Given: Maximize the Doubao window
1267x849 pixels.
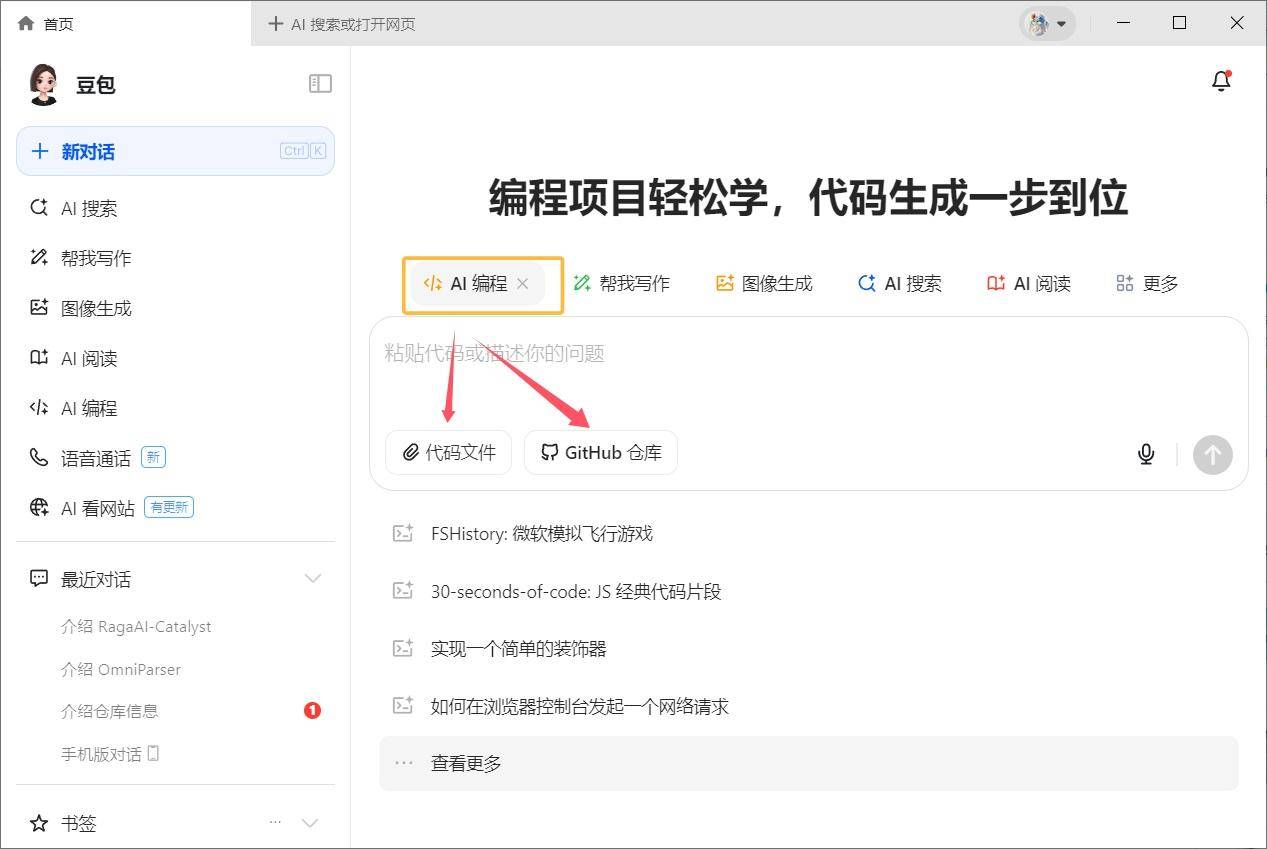Looking at the screenshot, I should click(x=1179, y=23).
